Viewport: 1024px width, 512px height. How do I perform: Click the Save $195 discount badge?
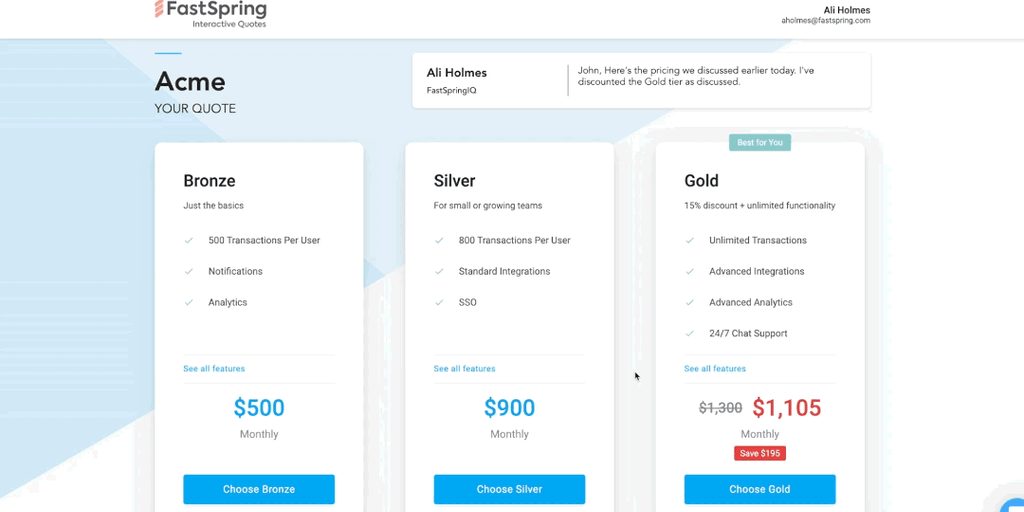point(760,453)
